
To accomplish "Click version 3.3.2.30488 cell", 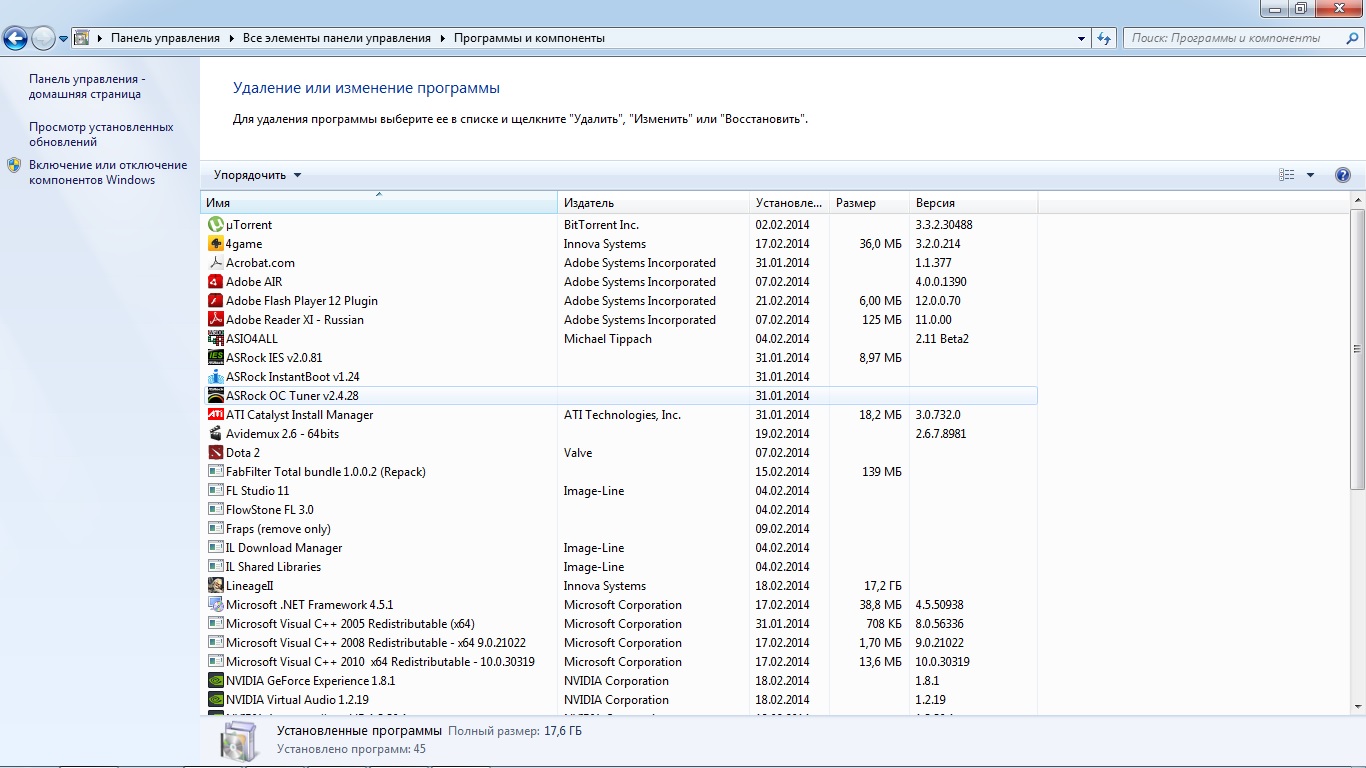I will 943,225.
